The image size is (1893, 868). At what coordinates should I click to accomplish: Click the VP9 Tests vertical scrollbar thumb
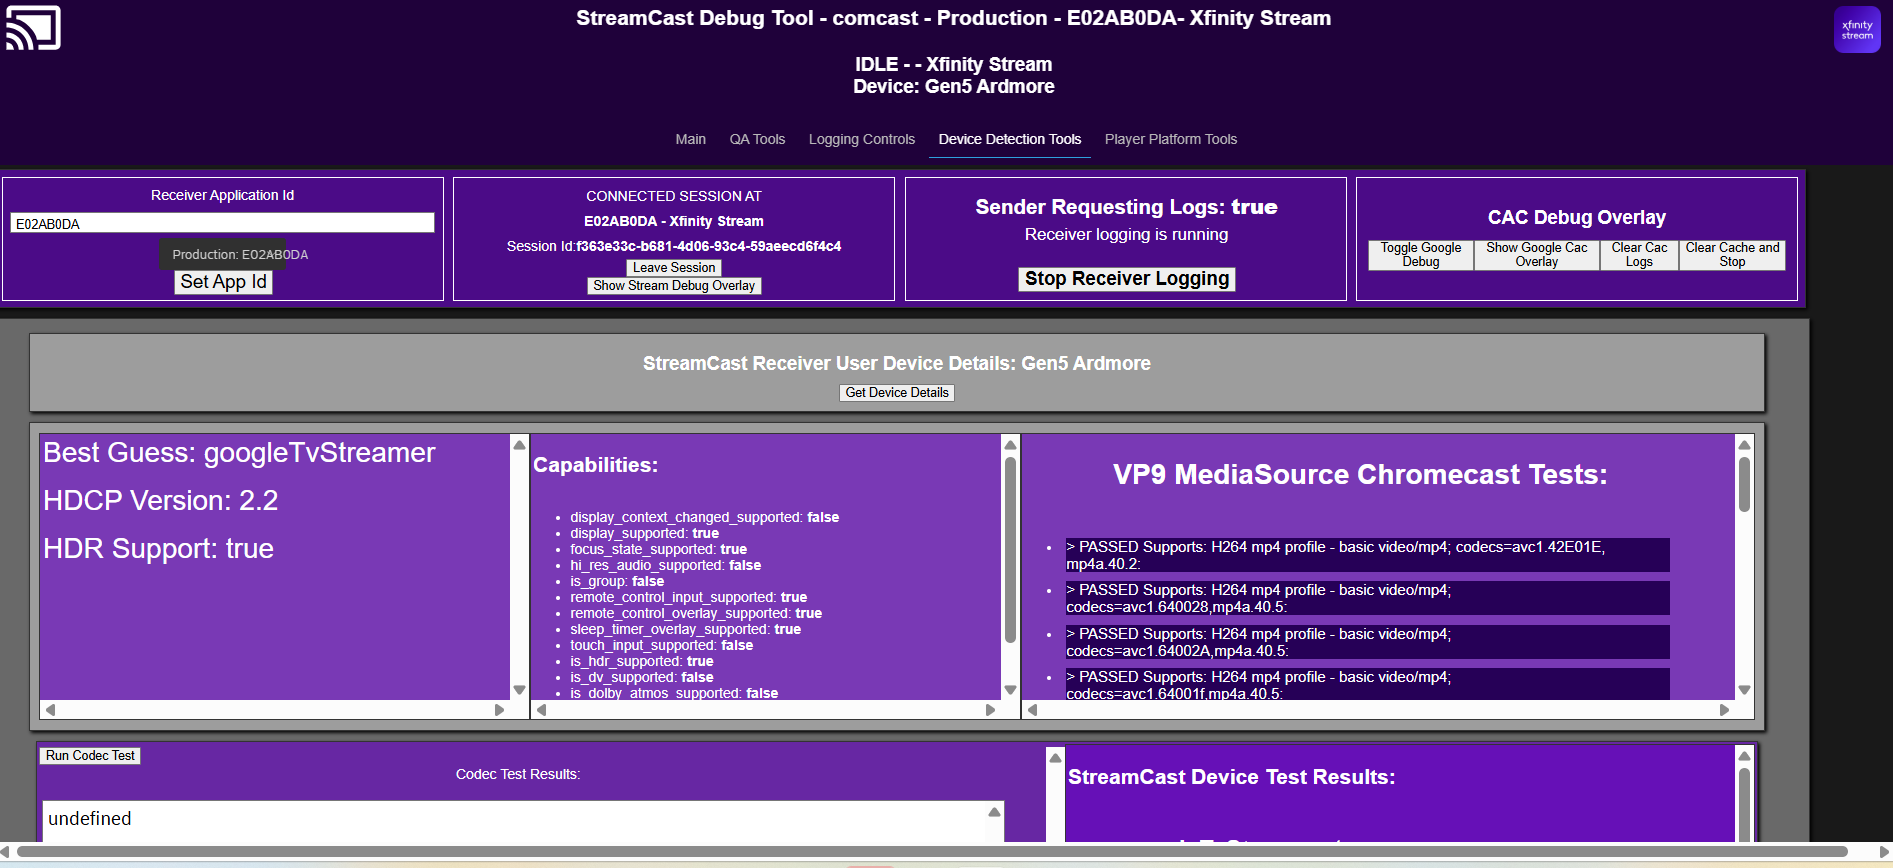click(x=1744, y=484)
